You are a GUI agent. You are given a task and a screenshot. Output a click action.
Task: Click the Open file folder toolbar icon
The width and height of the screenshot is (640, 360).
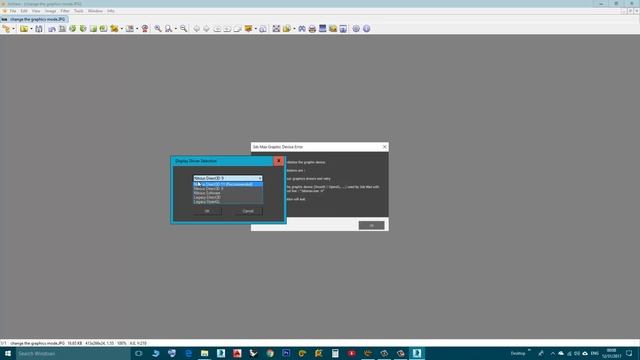24,29
